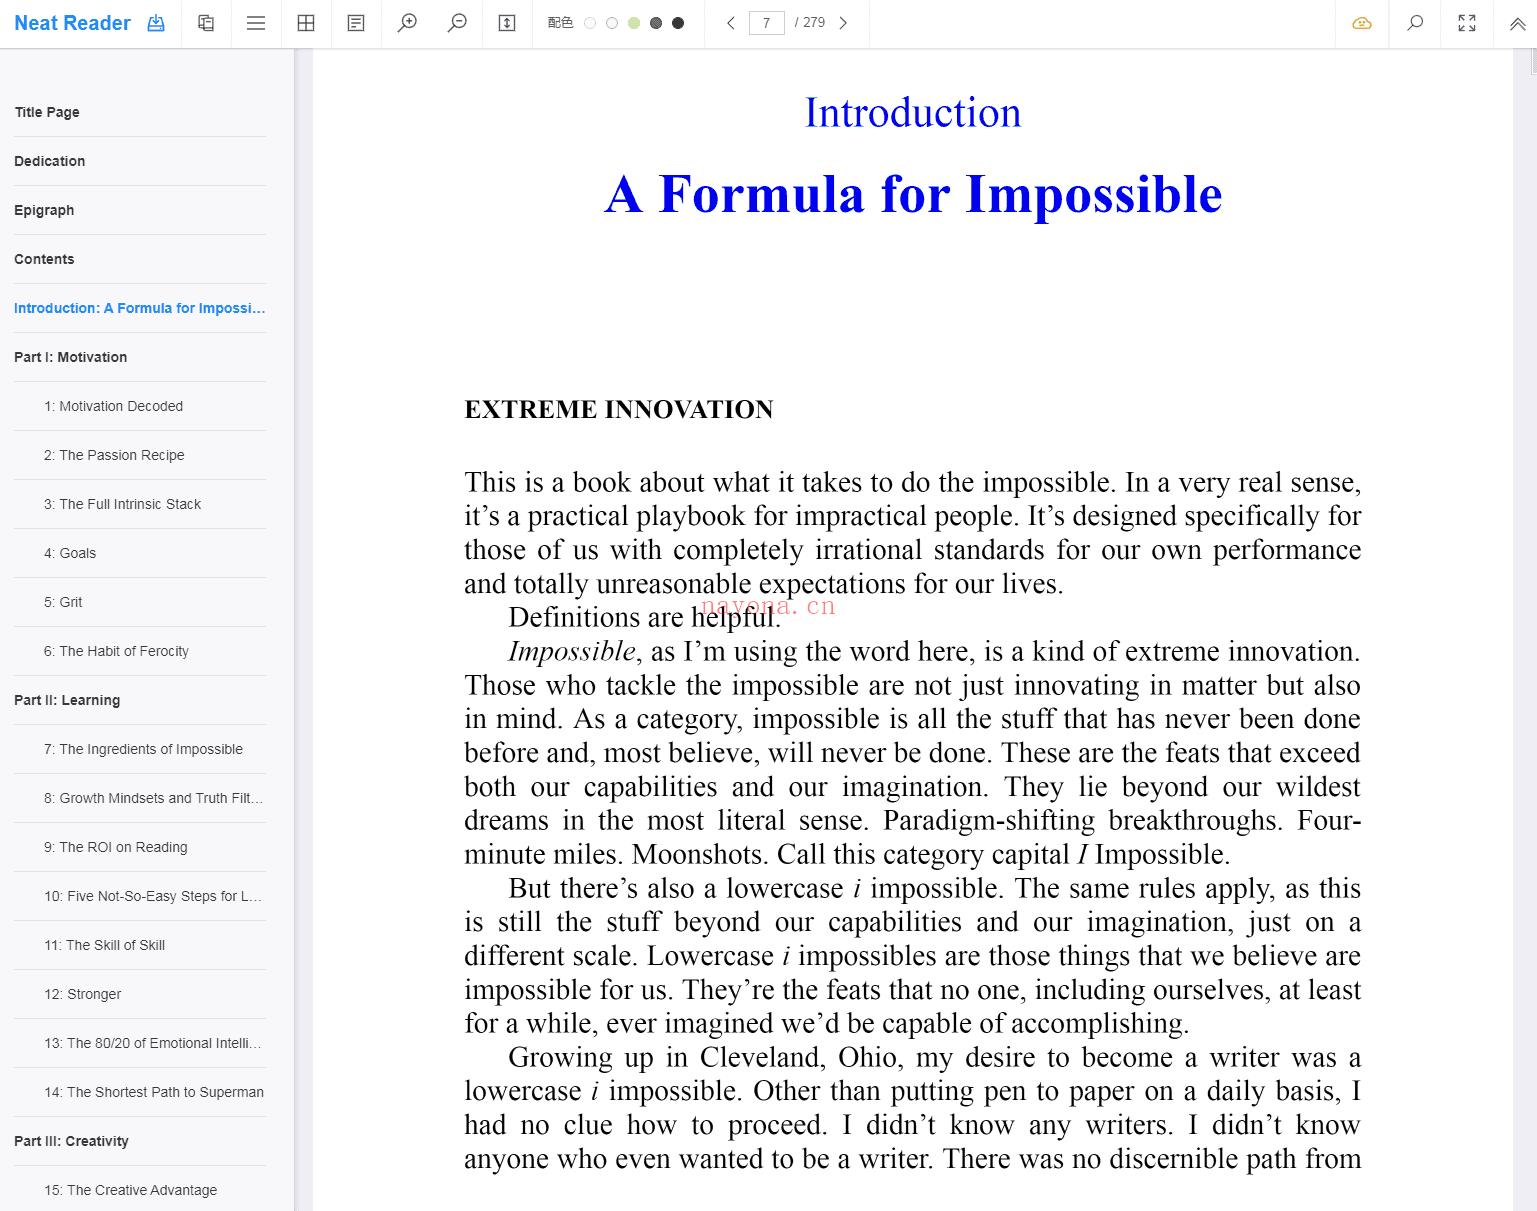This screenshot has height=1211, width=1537.
Task: Select the second light color theme
Action: 612,23
